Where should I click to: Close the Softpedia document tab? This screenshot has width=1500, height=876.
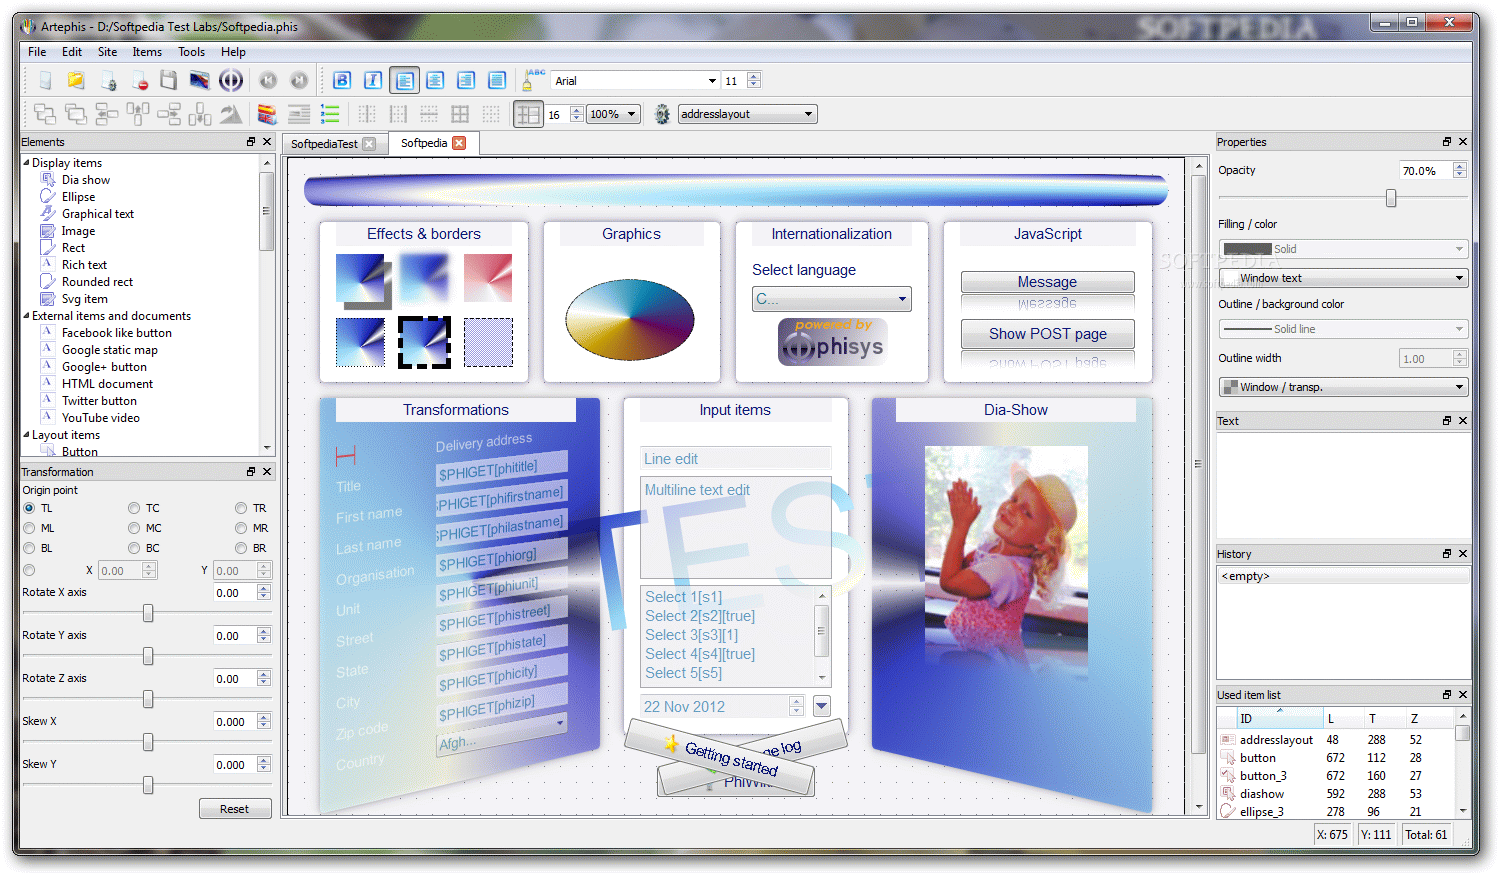(459, 143)
